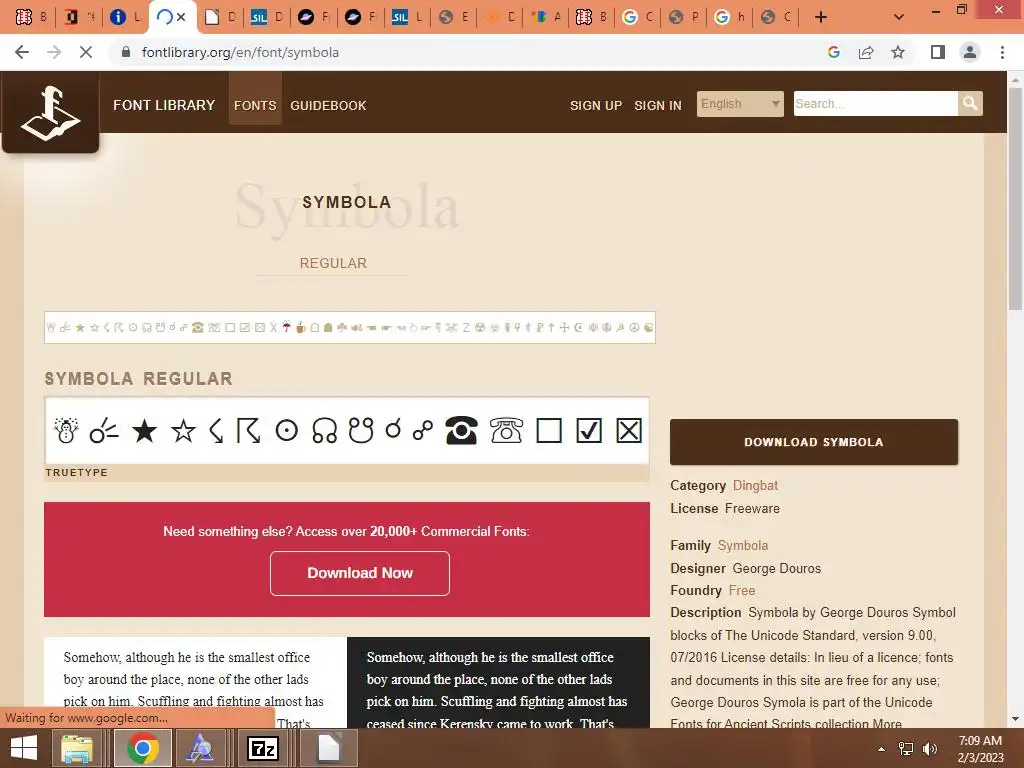This screenshot has height=768, width=1024.
Task: Switch to the blue info-icon tab
Action: (x=125, y=17)
